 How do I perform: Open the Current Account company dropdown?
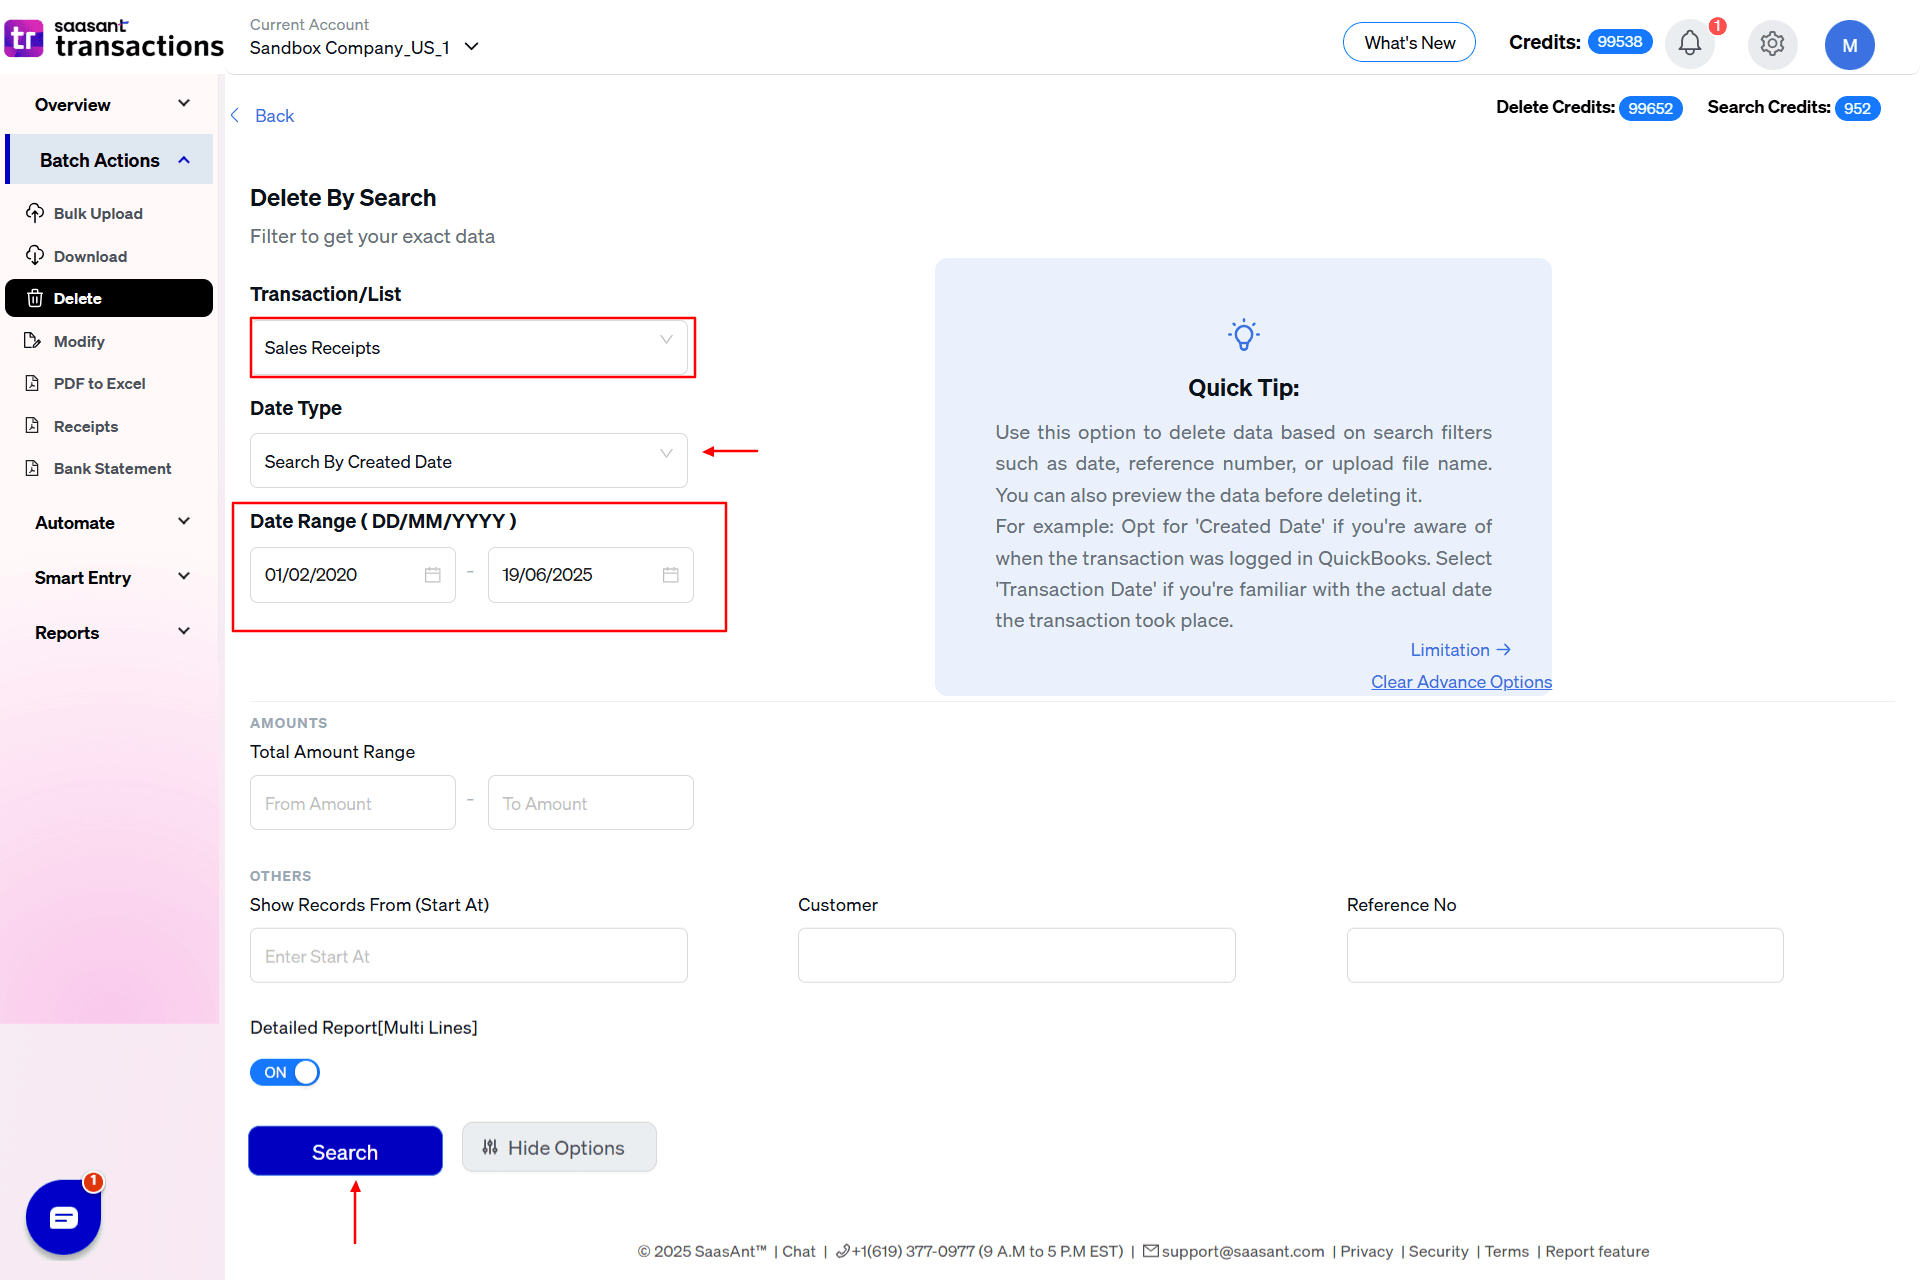point(364,48)
